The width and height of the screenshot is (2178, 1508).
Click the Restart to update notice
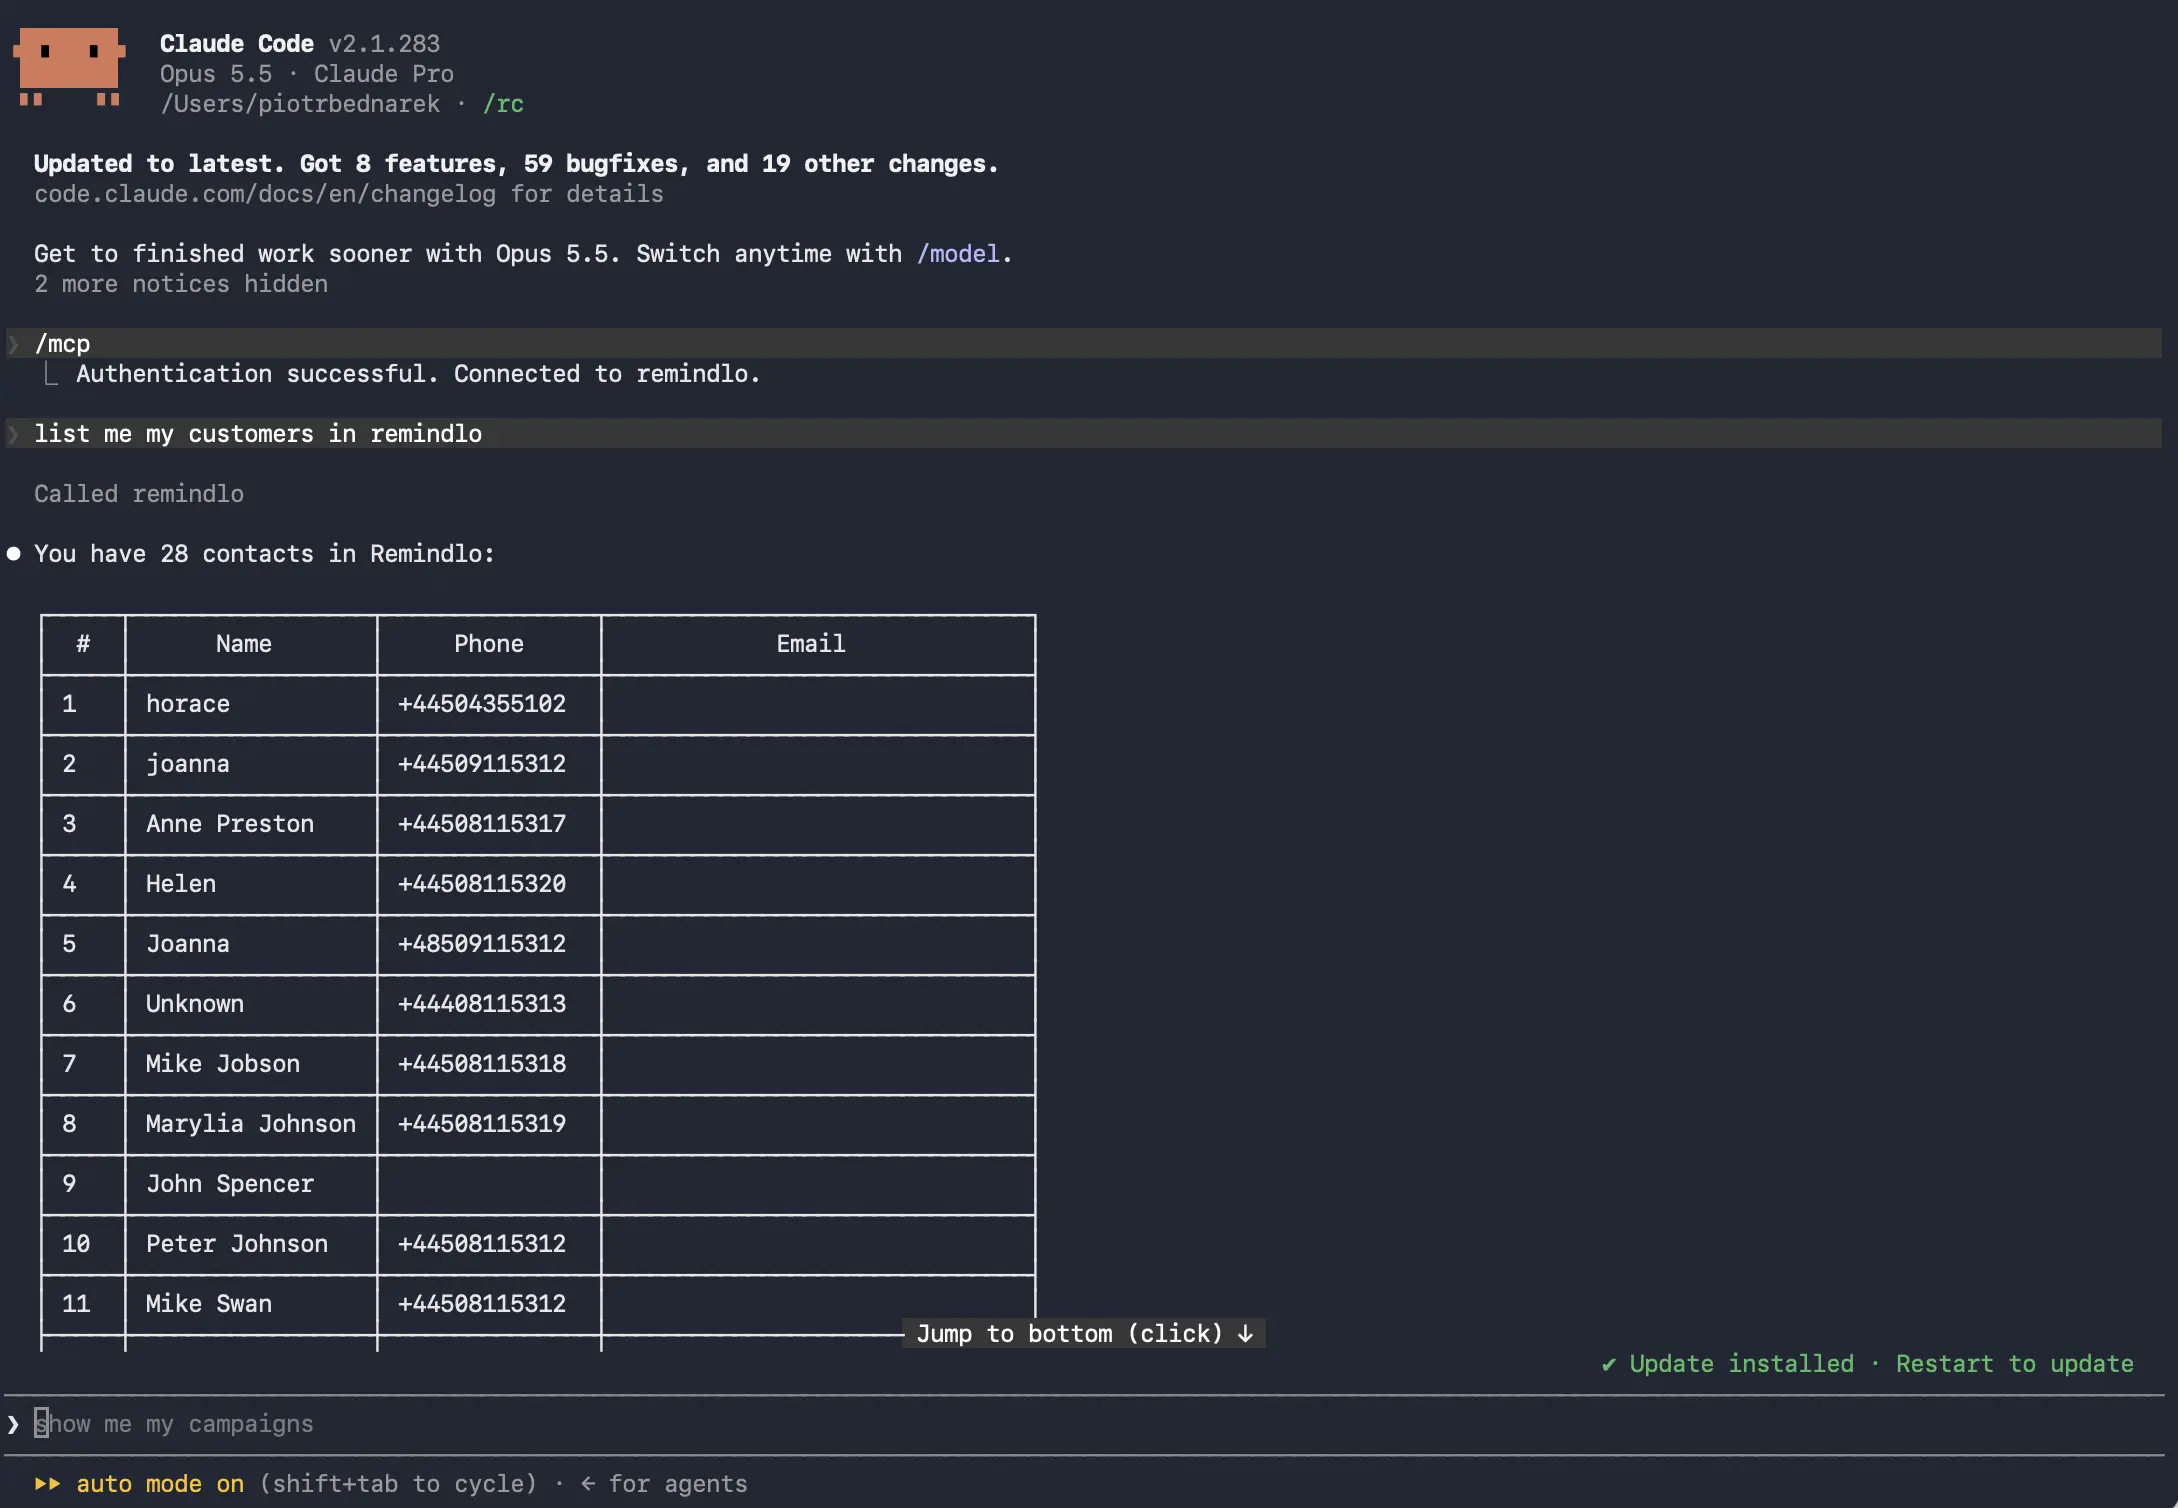coord(2014,1364)
